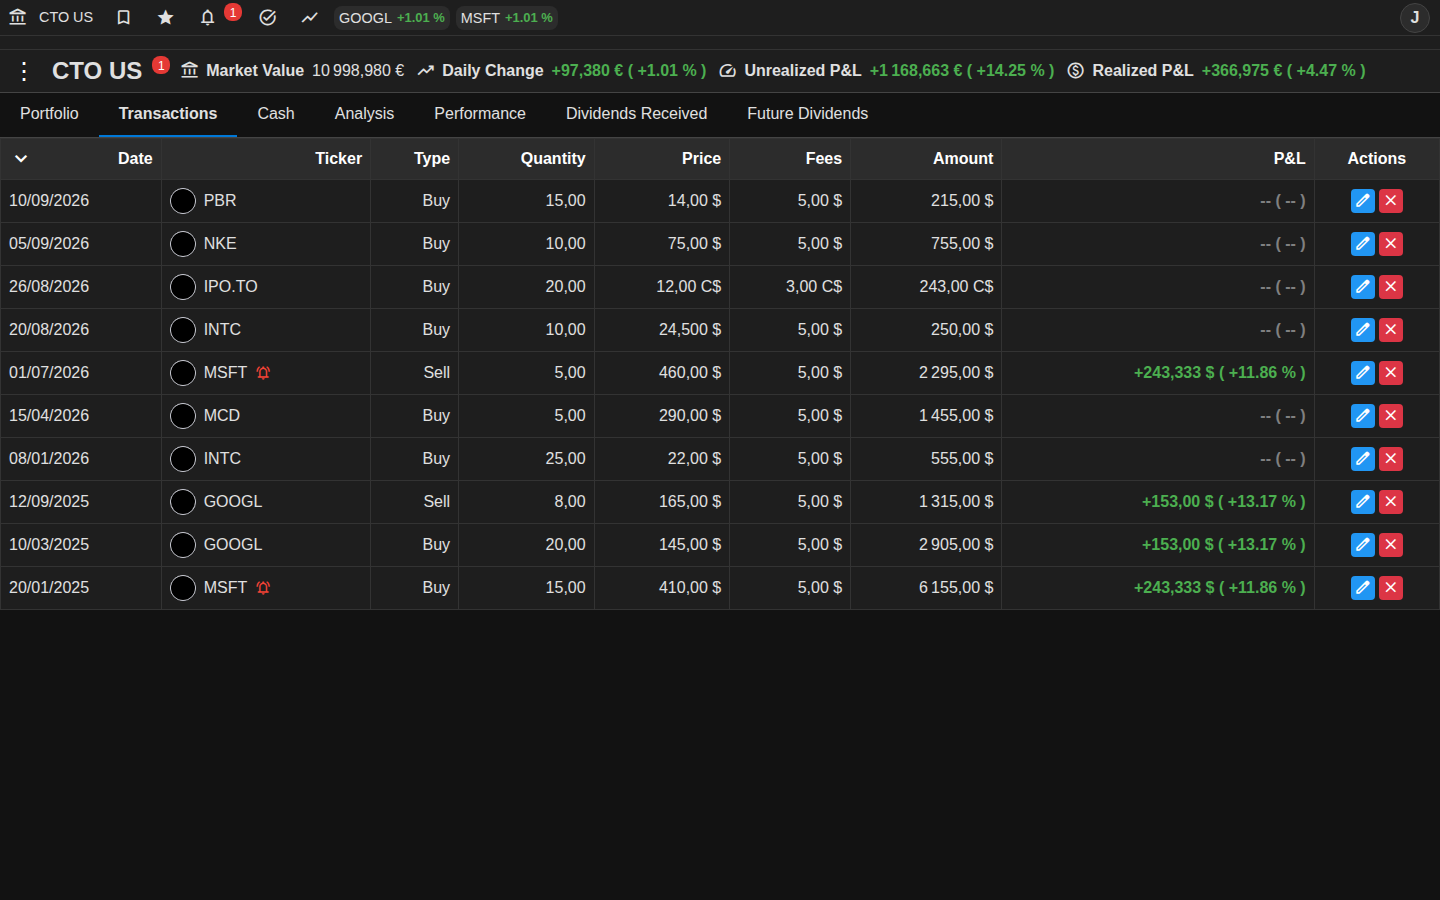This screenshot has height=900, width=1440.
Task: Click the GOOGL ticker chip in top bar
Action: (392, 18)
